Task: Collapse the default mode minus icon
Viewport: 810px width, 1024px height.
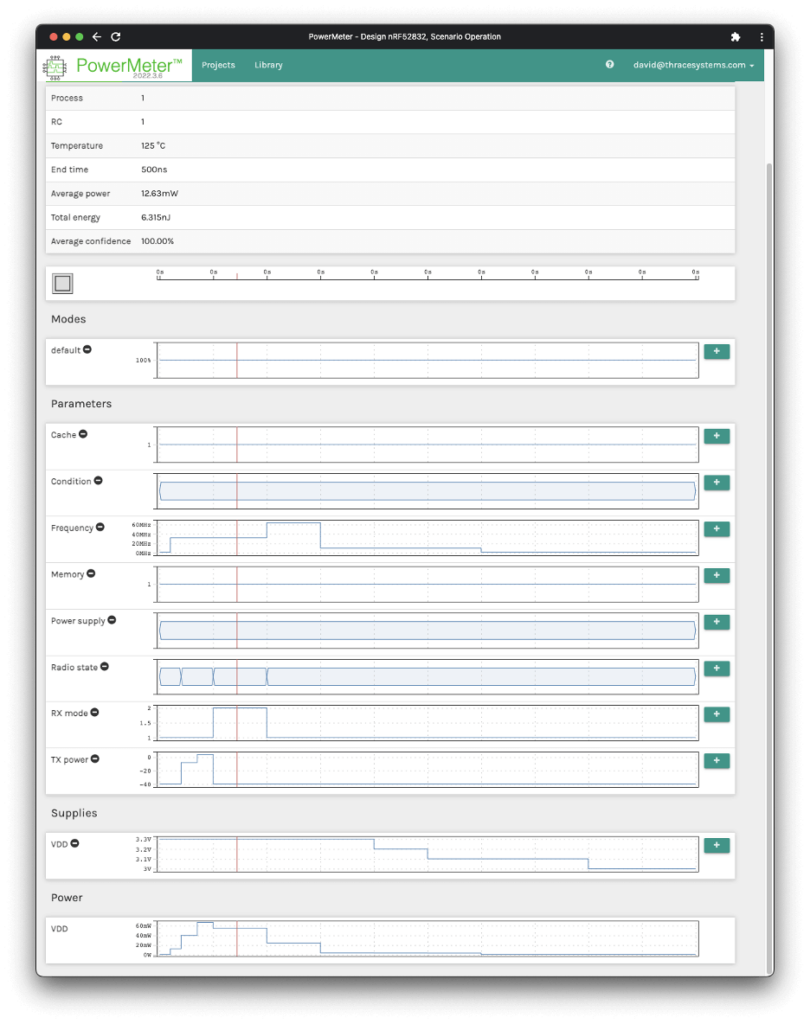Action: tap(87, 350)
